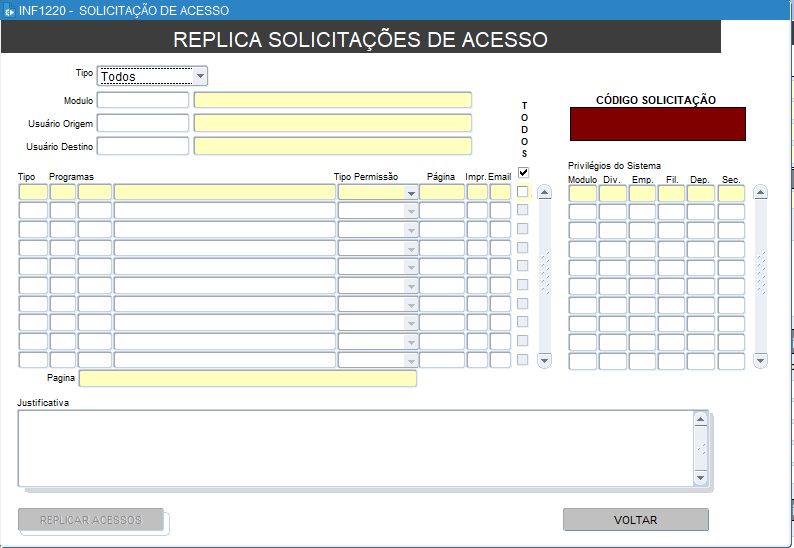Click programs list scroll down arrow
Image resolution: width=794 pixels, height=548 pixels.
544,361
